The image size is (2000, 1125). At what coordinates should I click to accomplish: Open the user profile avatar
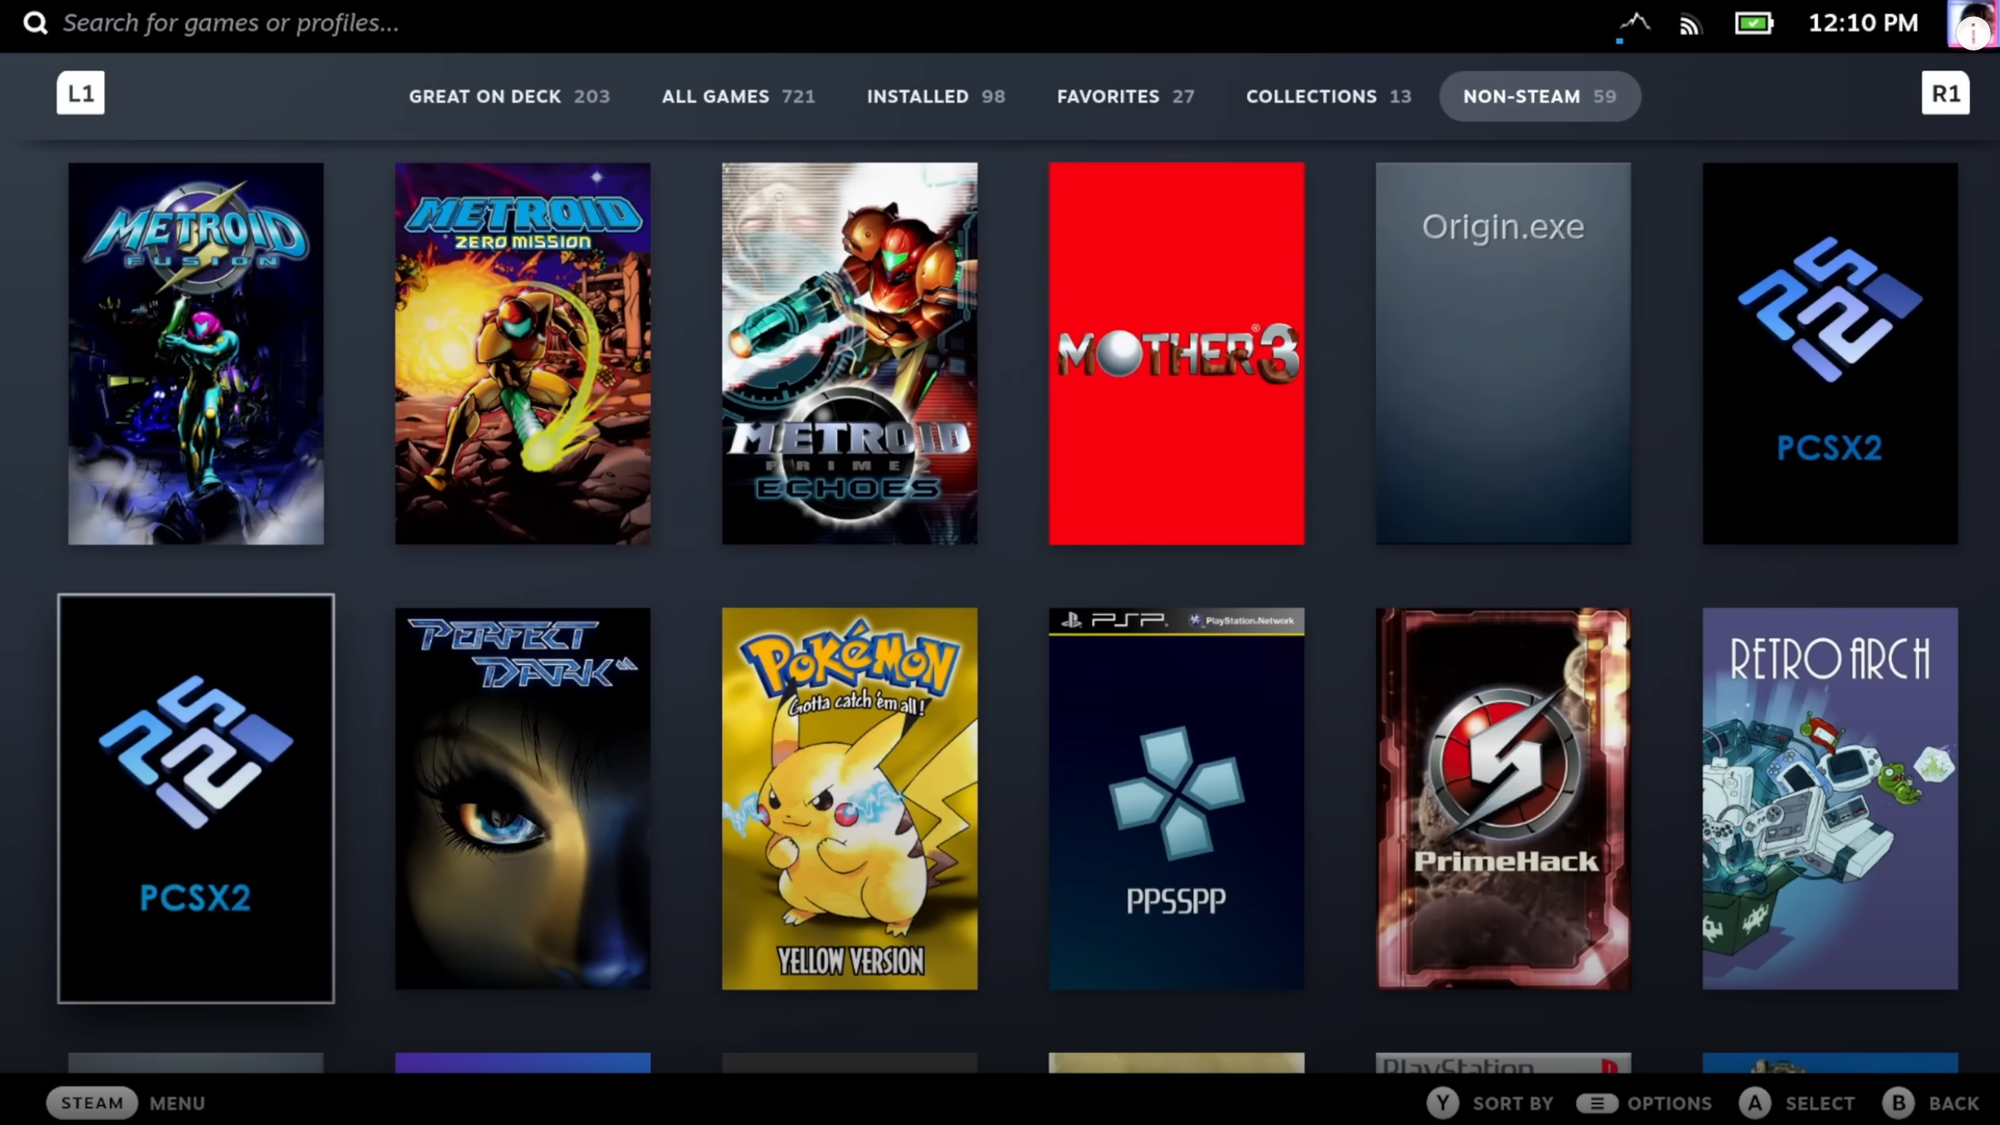click(1972, 23)
